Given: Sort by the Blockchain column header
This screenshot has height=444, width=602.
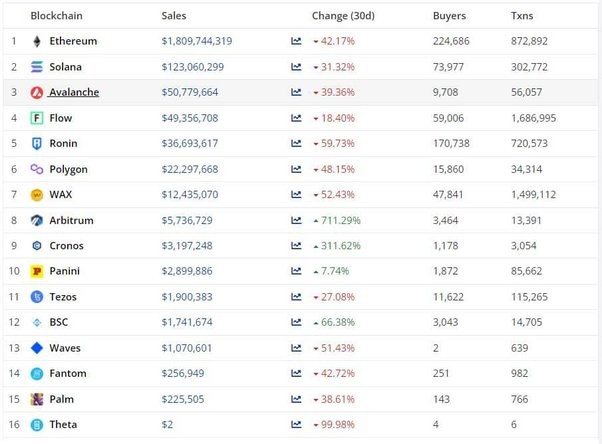Looking at the screenshot, I should click(x=56, y=16).
